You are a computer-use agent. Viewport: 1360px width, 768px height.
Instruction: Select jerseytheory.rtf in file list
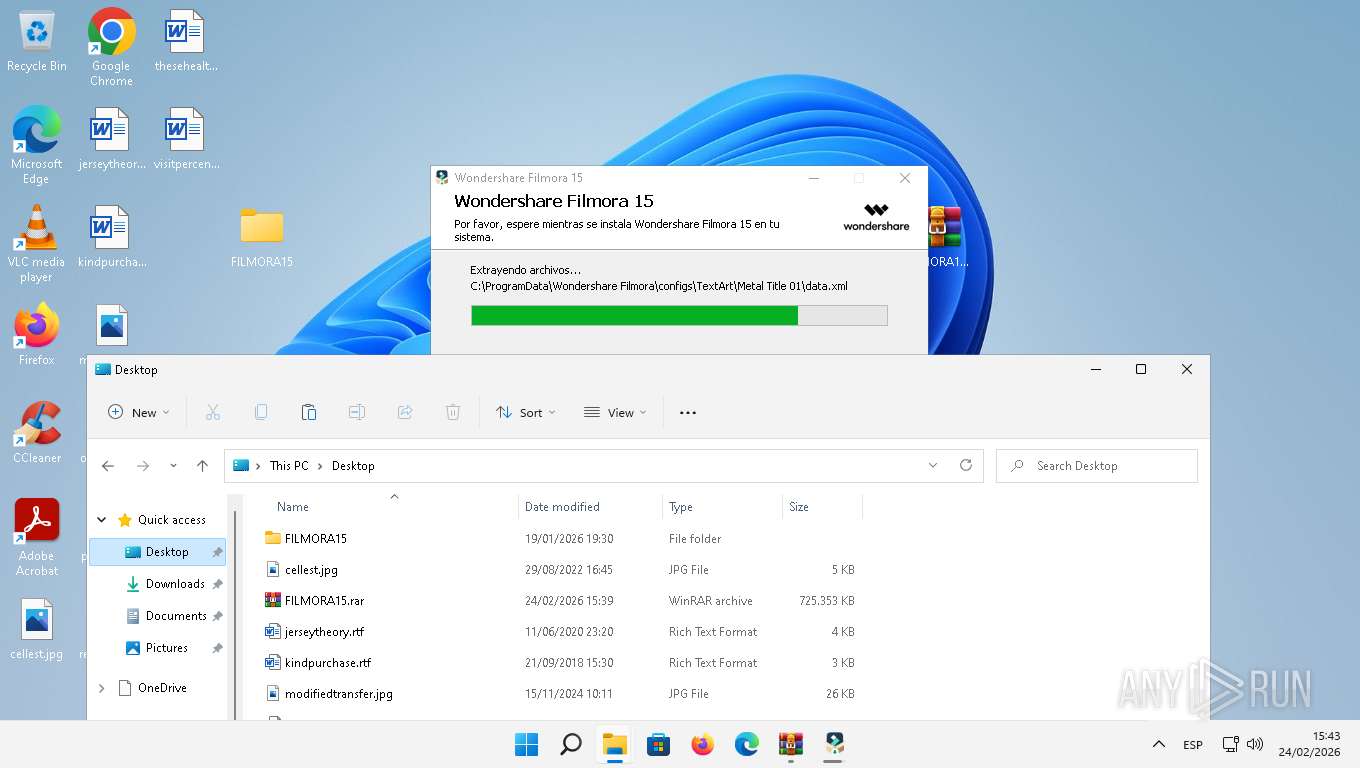click(562, 632)
